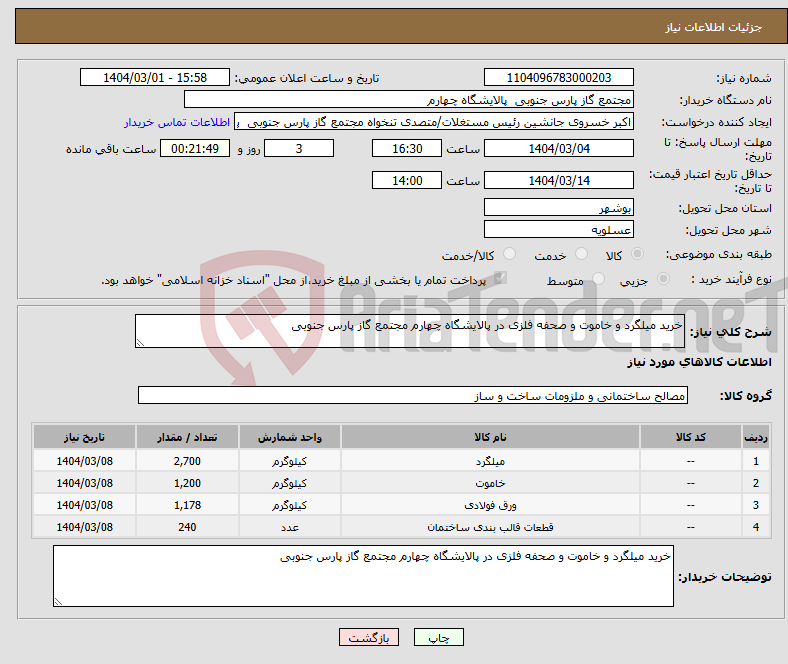Click the تاریخ نیاز column header

(x=85, y=438)
